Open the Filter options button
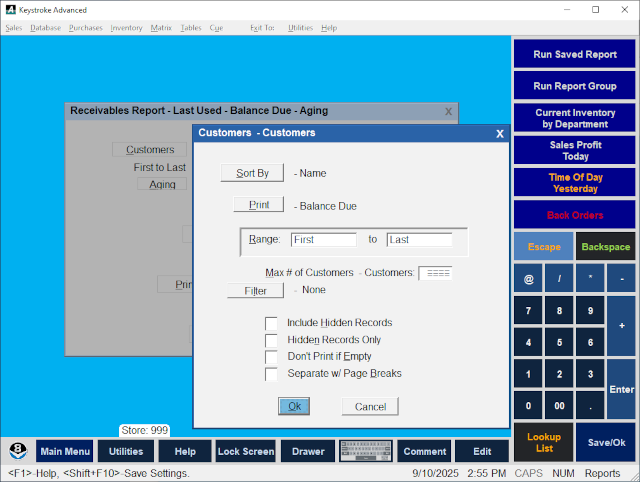Image resolution: width=640 pixels, height=482 pixels. pyautogui.click(x=255, y=291)
